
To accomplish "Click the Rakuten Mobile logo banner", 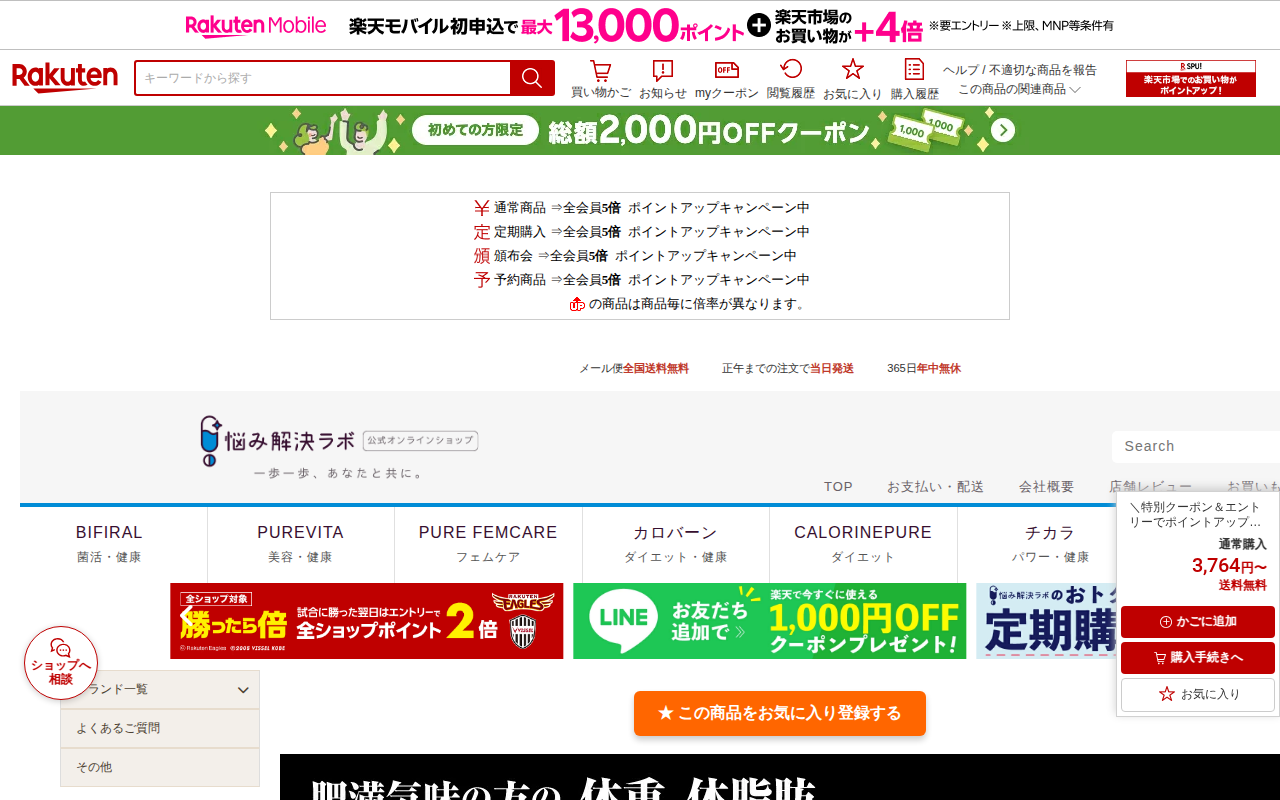I will tap(256, 25).
